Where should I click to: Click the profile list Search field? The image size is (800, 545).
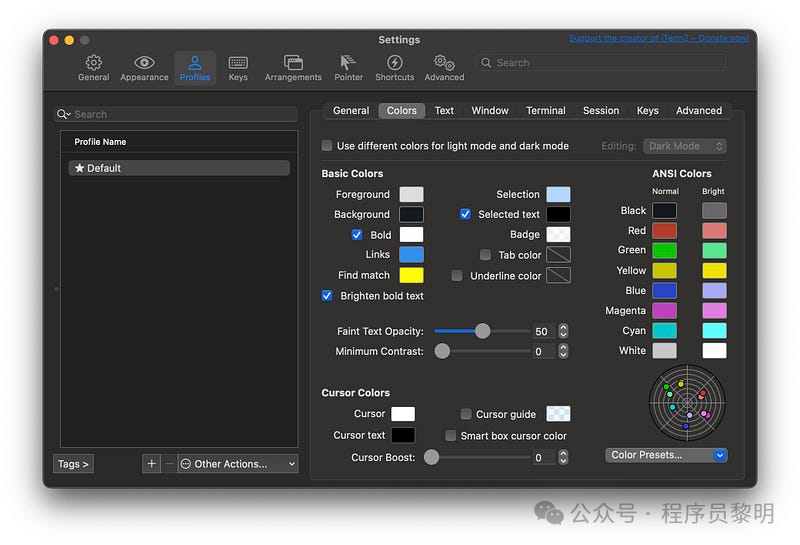coord(176,114)
